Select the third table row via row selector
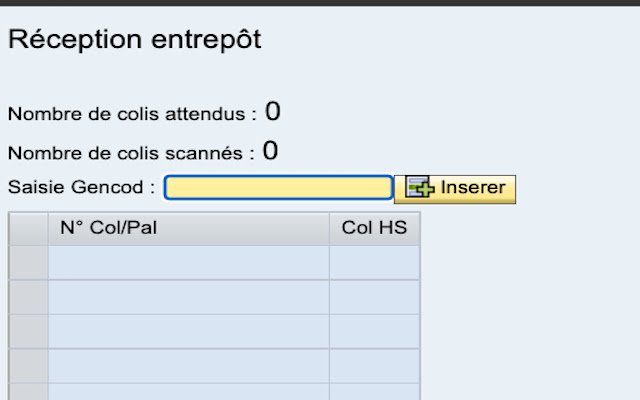This screenshot has width=640, height=400. 28,331
